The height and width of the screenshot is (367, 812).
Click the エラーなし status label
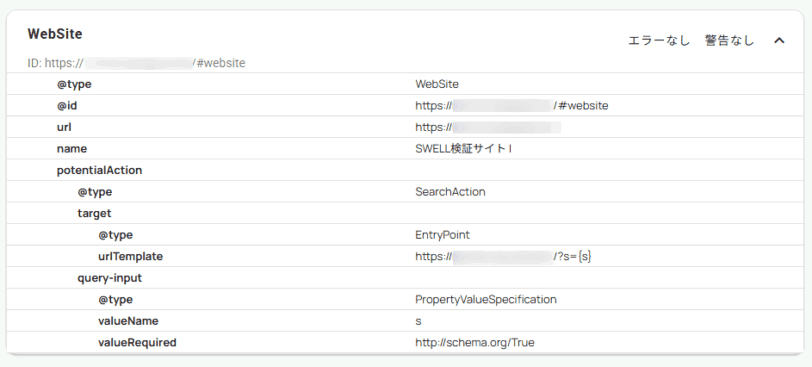(x=659, y=40)
